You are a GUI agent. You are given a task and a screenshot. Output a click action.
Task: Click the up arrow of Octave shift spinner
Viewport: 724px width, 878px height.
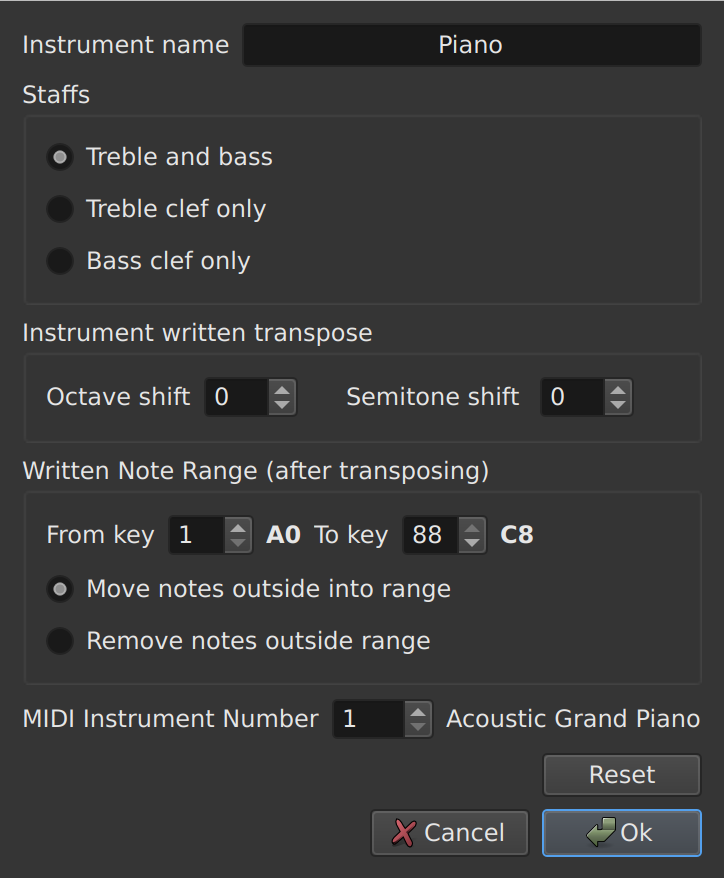279,390
